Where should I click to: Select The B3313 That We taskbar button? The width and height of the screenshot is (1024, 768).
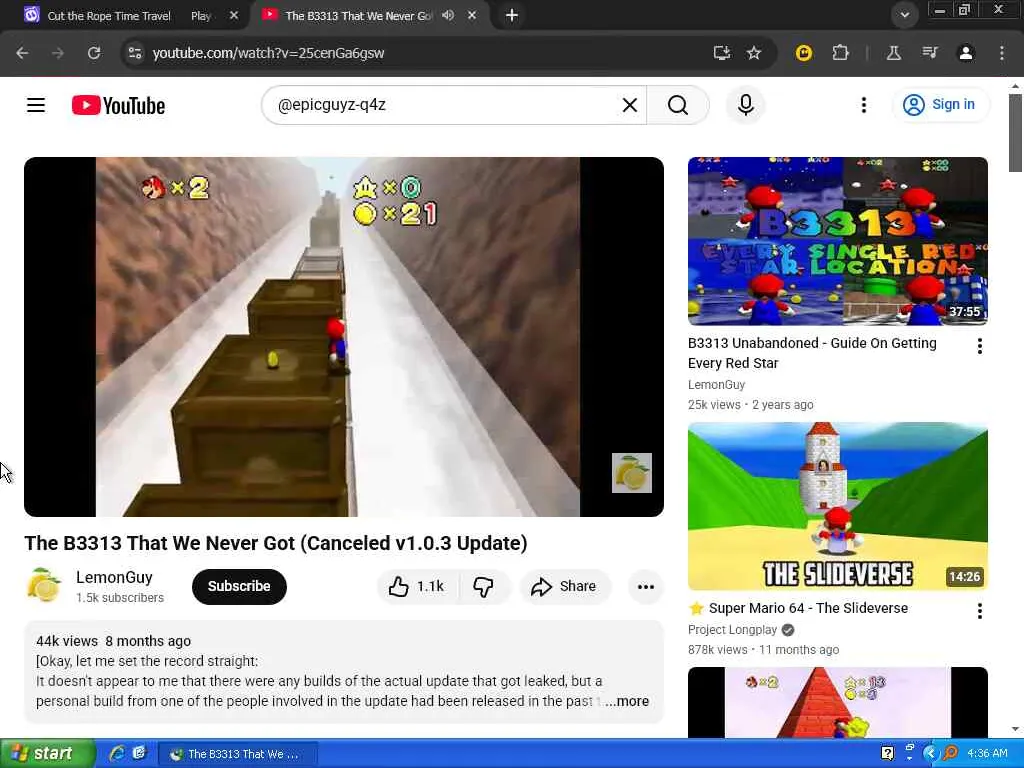coord(238,754)
